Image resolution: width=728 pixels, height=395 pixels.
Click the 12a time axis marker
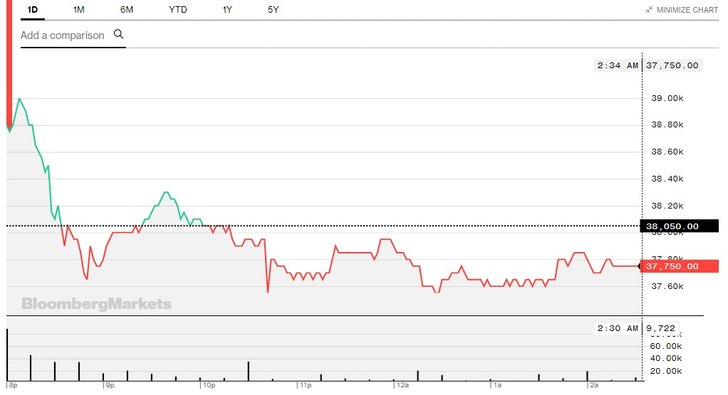(402, 385)
